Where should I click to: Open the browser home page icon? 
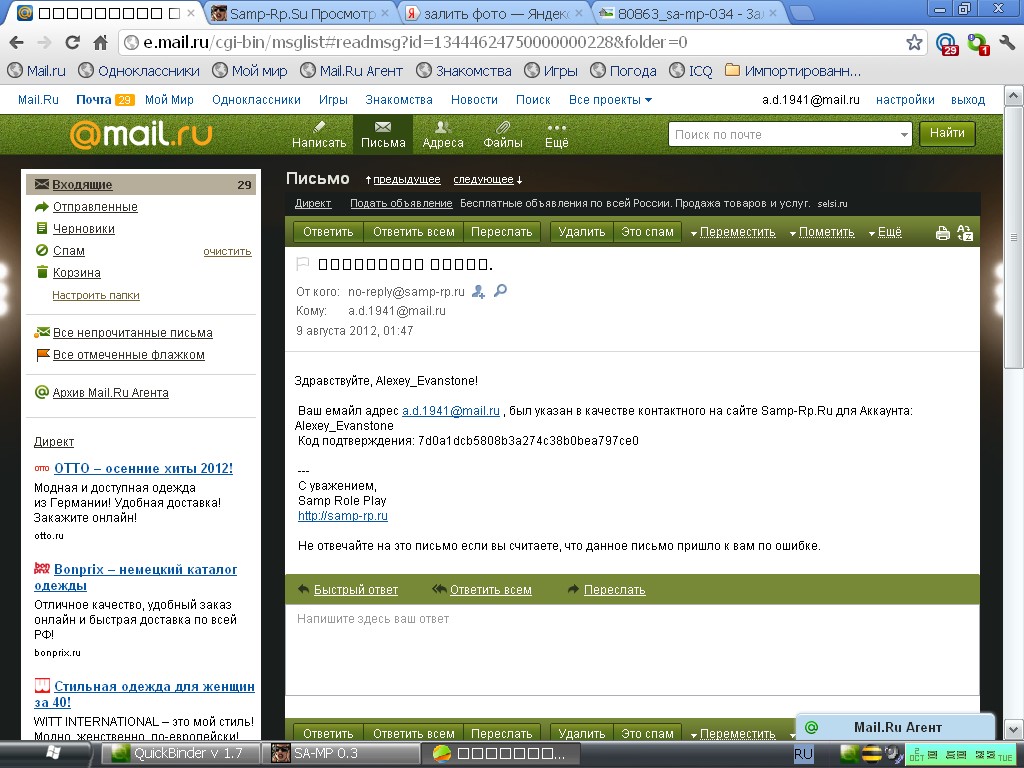click(x=101, y=42)
